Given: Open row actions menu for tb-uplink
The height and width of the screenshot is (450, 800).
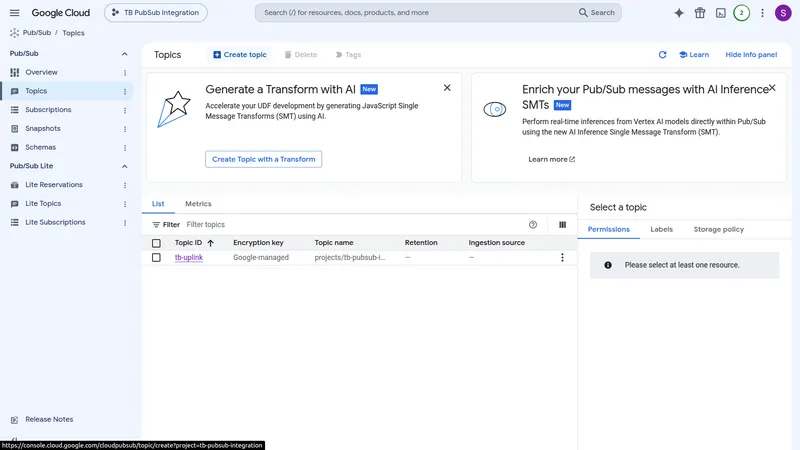Looking at the screenshot, I should click(x=562, y=258).
